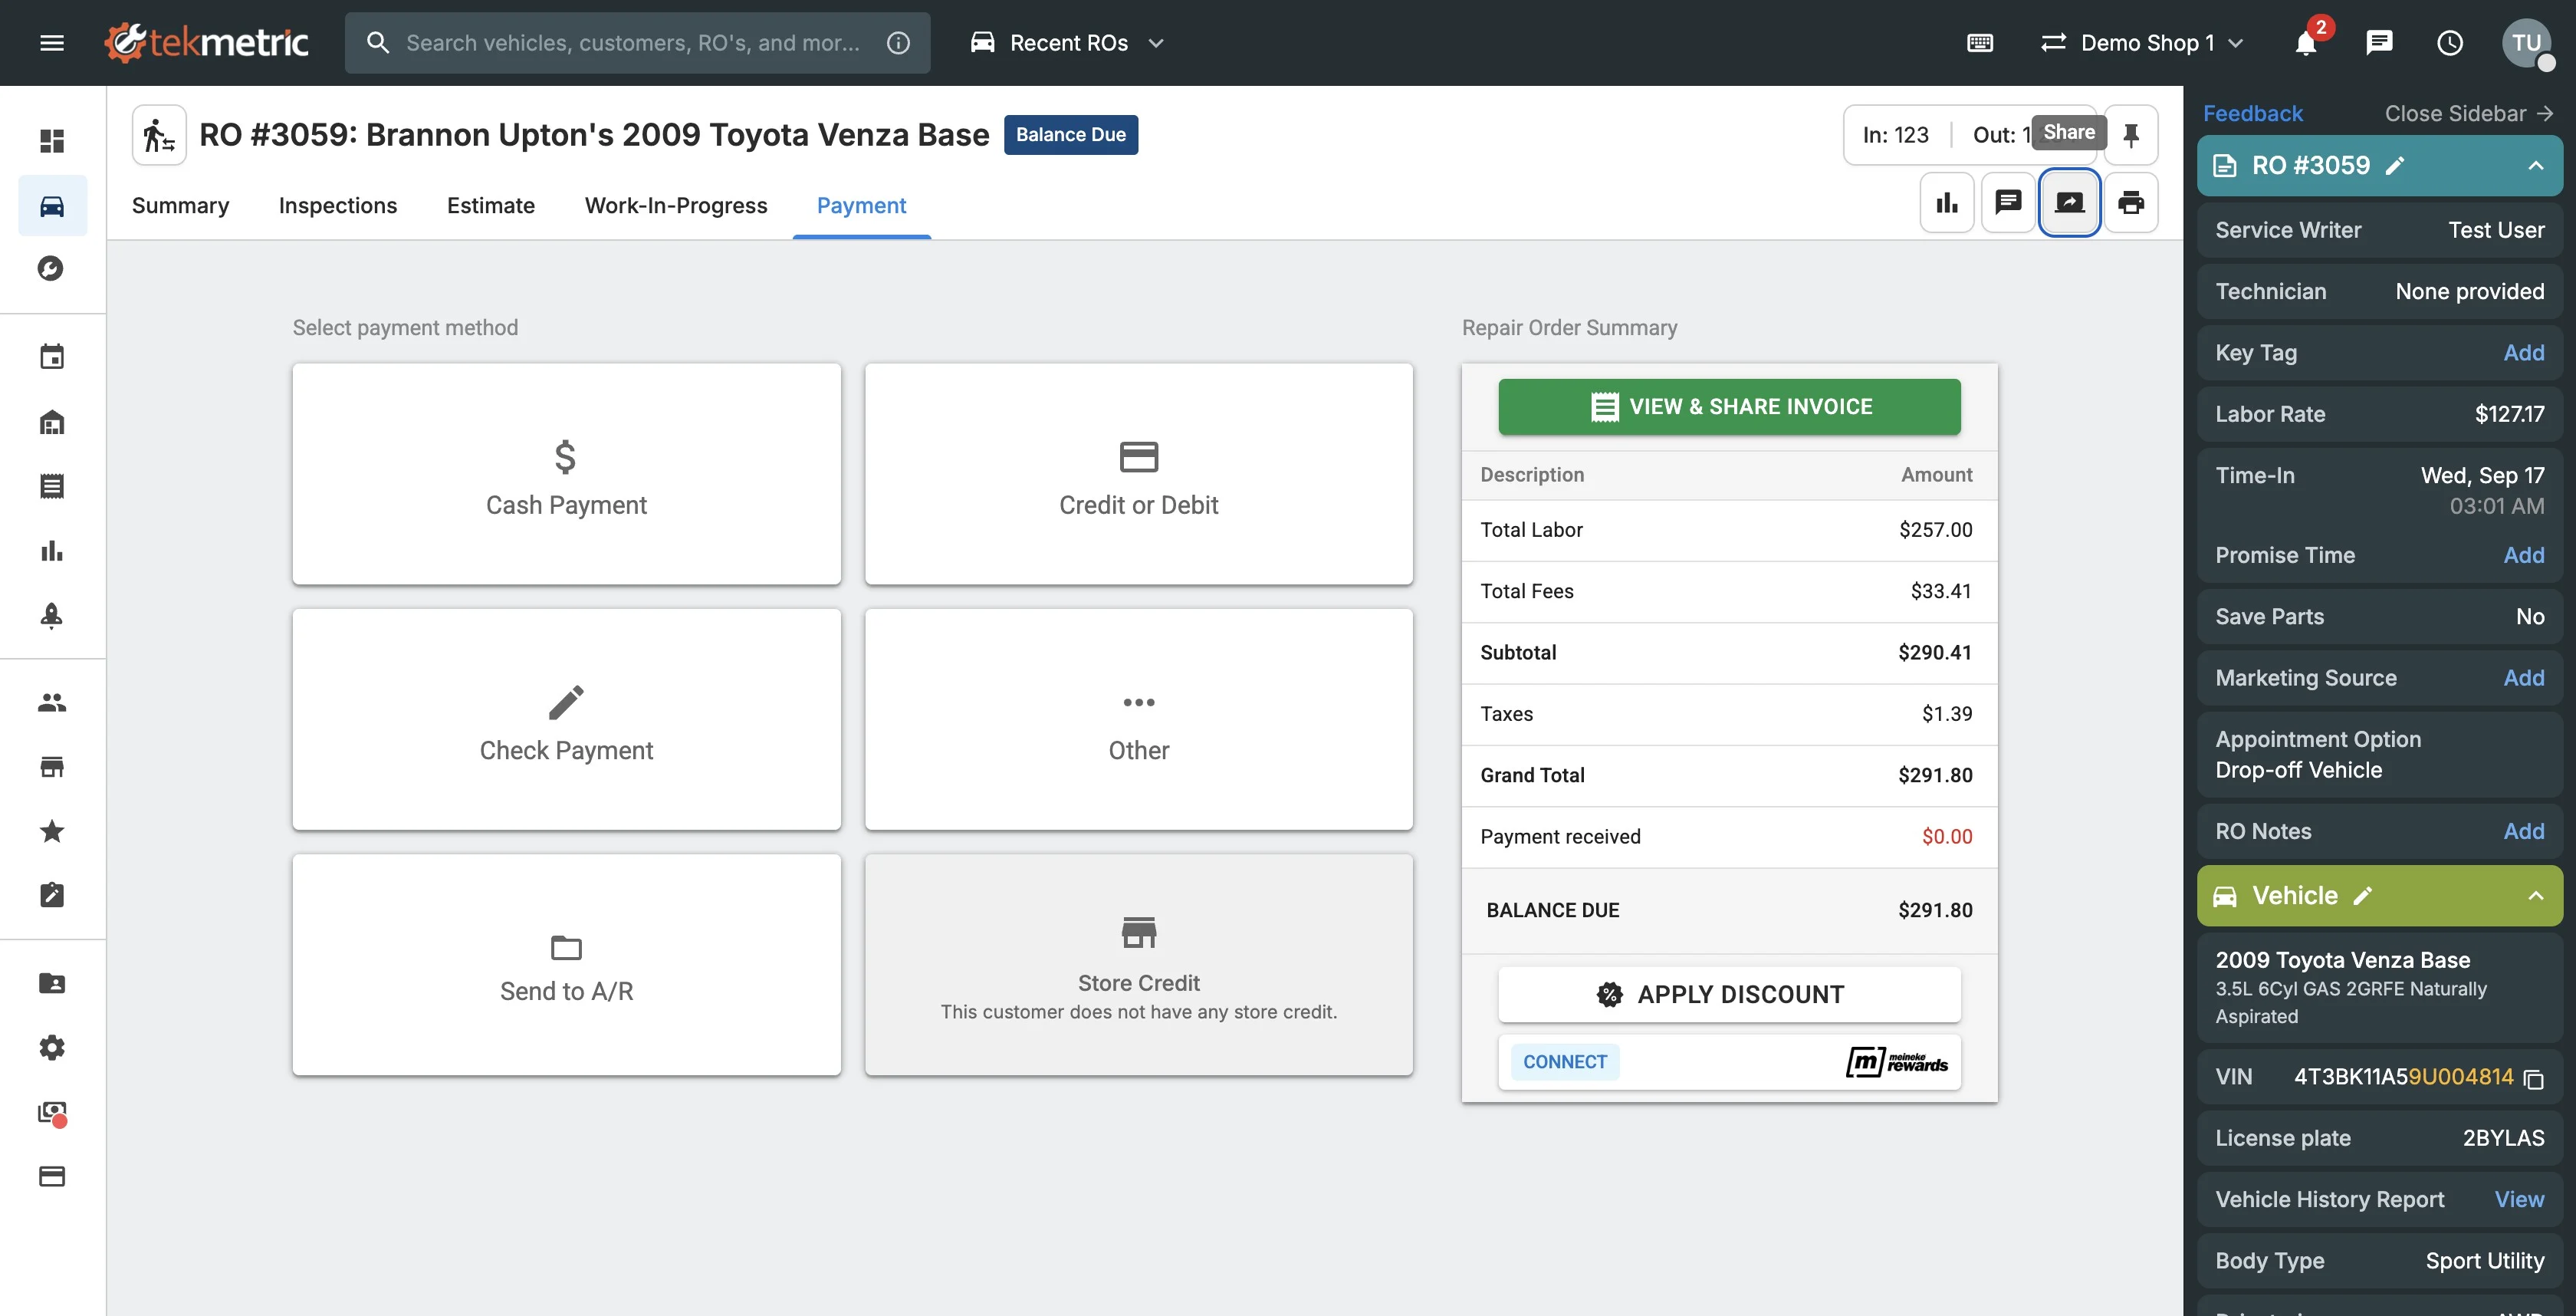The width and height of the screenshot is (2576, 1316).
Task: Open the time clock icon in header
Action: click(x=2449, y=43)
